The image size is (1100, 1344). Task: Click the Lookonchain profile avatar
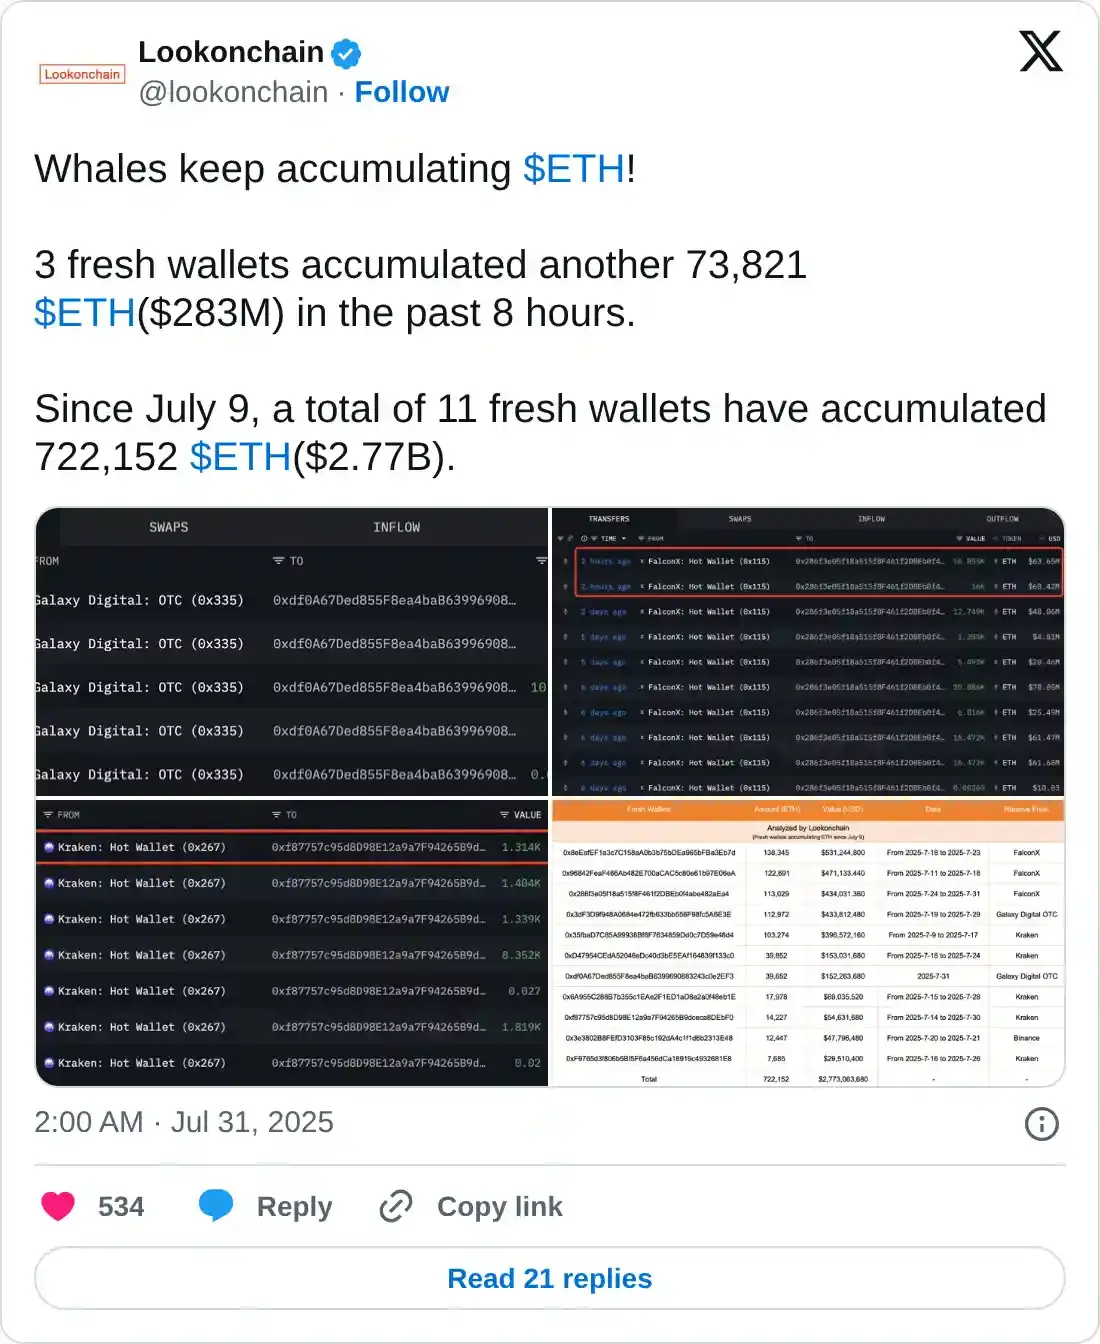click(x=82, y=72)
